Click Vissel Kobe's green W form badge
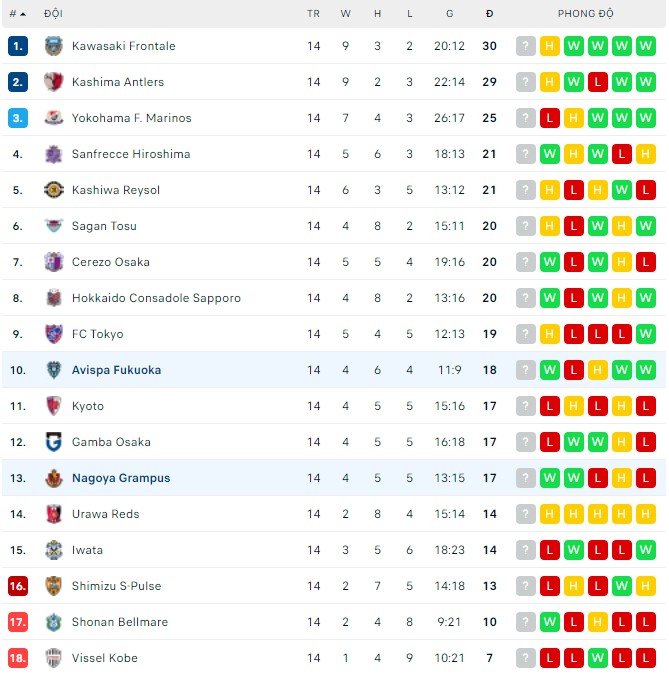The width and height of the screenshot is (669, 675). (598, 658)
